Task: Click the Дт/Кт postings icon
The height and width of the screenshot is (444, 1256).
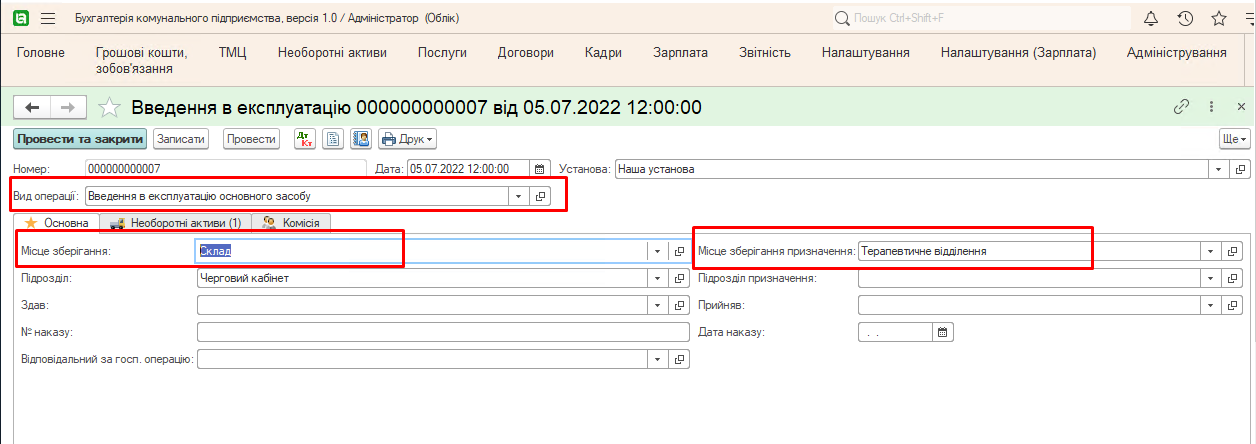Action: click(x=305, y=139)
